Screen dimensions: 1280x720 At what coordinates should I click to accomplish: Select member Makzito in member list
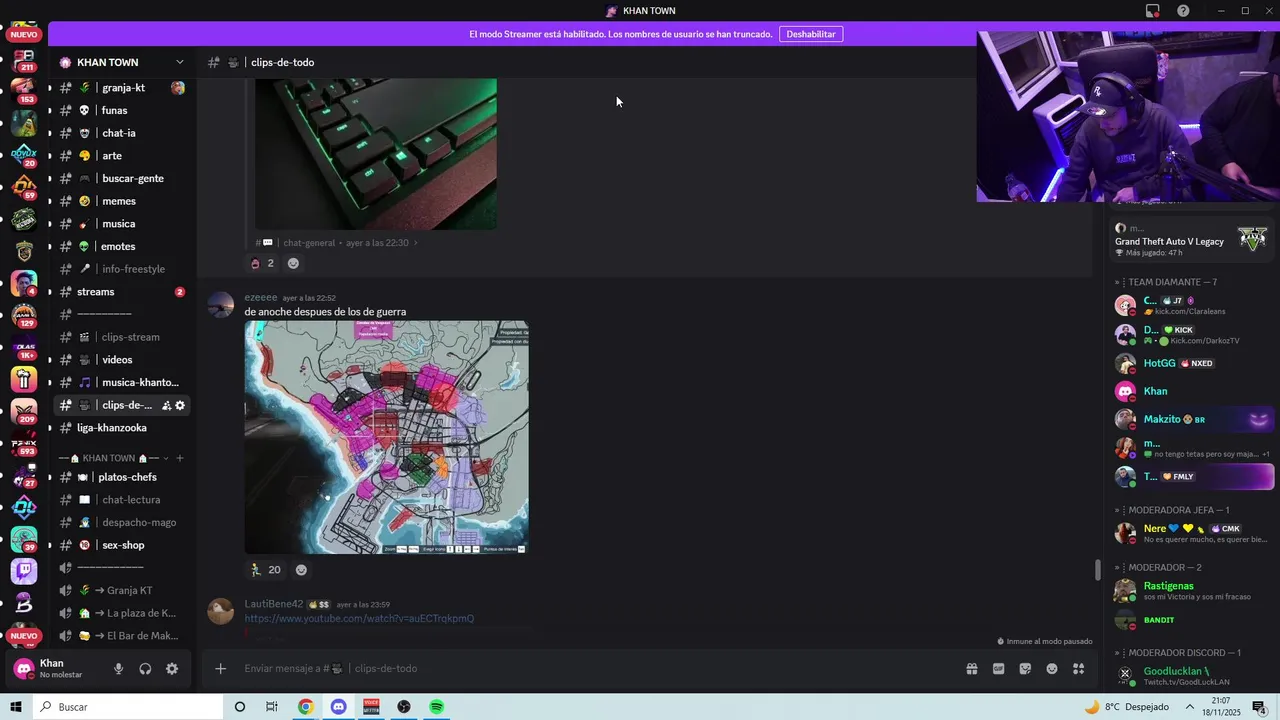[x=1193, y=420]
